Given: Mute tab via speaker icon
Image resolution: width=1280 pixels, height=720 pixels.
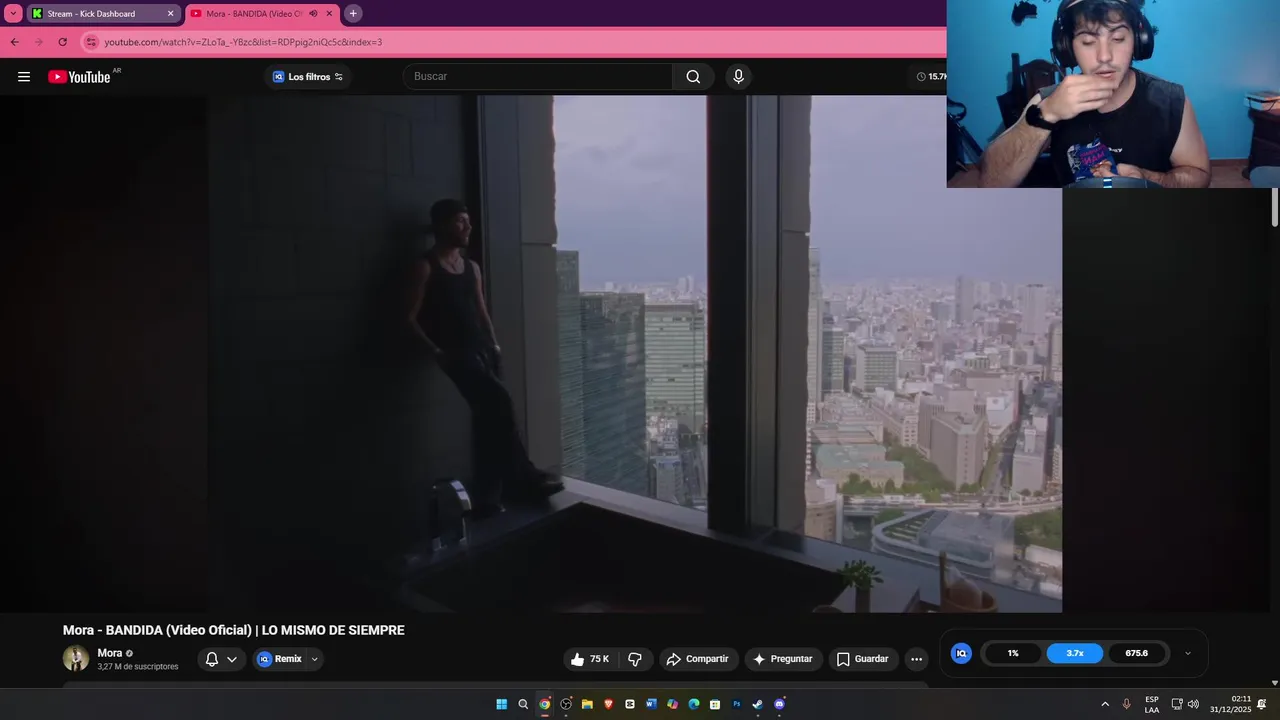Looking at the screenshot, I should click(313, 14).
